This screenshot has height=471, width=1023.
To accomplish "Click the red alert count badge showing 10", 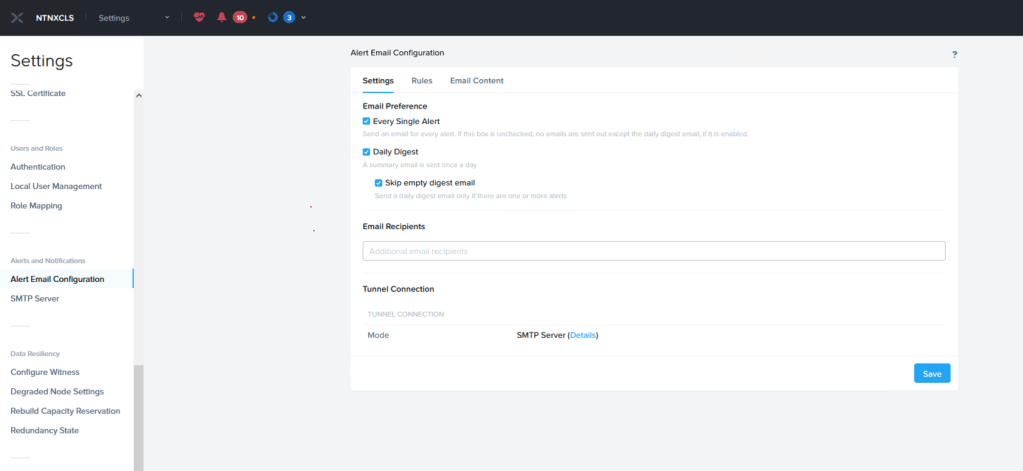I will (240, 17).
